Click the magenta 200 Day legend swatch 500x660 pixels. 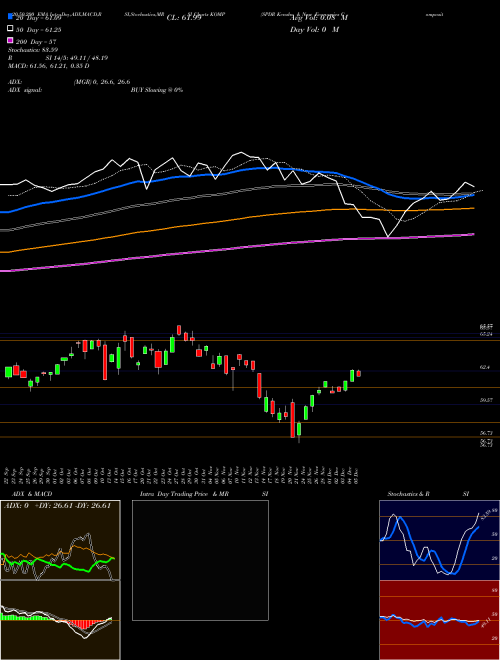coord(11,40)
